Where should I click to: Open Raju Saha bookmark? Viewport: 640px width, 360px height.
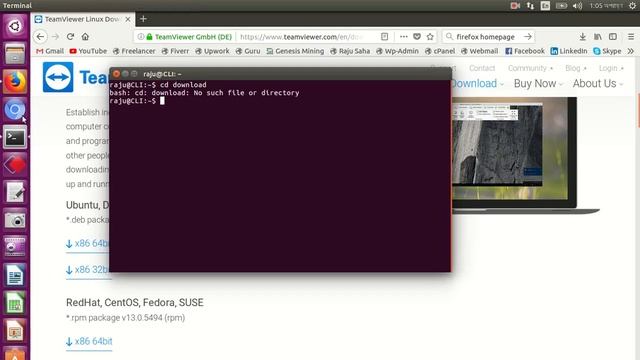click(x=350, y=51)
